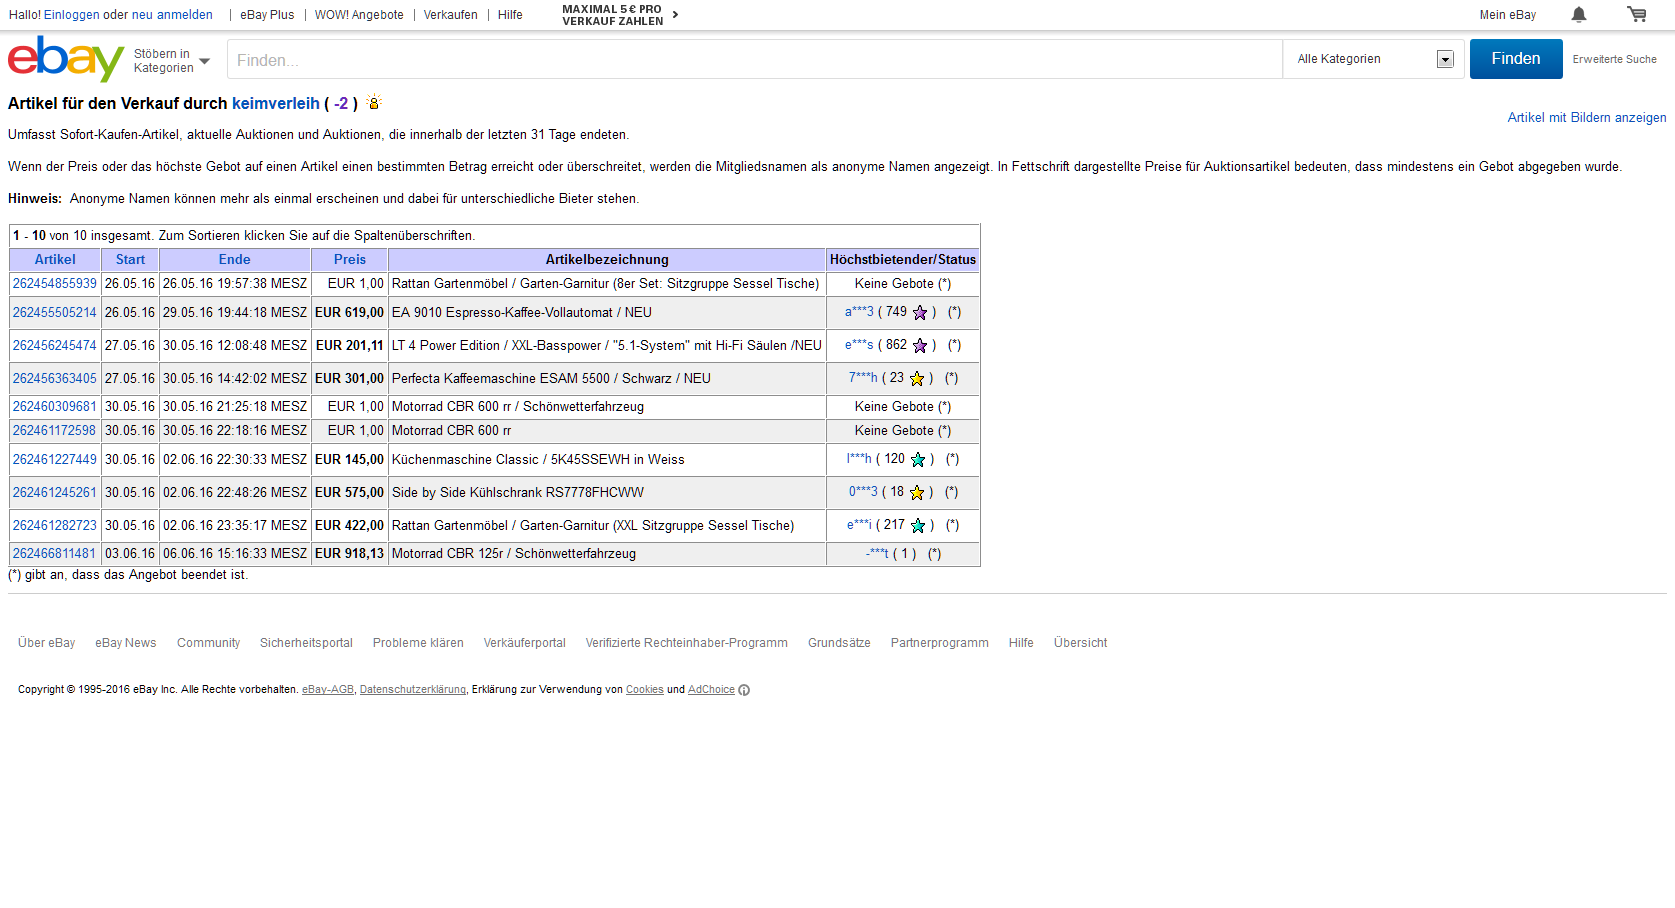Open item number 262456245474
Viewport: 1675px width, 908px height.
(55, 346)
